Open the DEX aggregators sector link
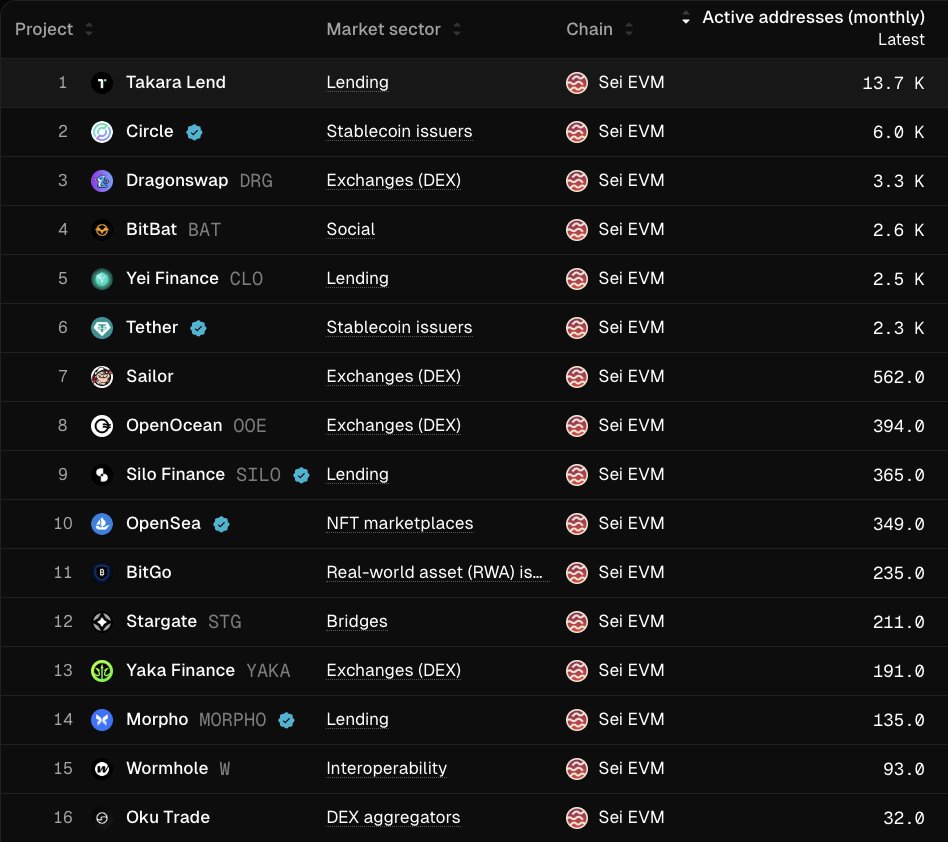This screenshot has width=948, height=842. (393, 817)
